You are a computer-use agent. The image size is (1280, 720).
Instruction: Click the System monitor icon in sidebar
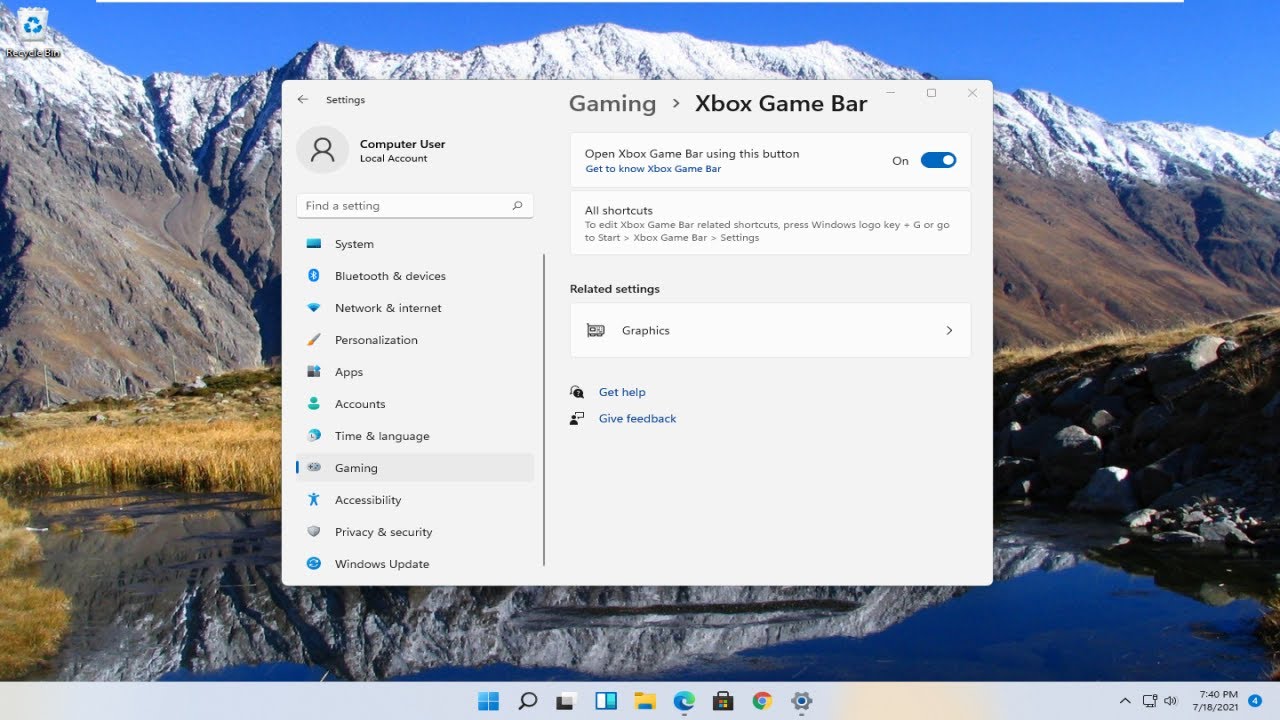[314, 244]
